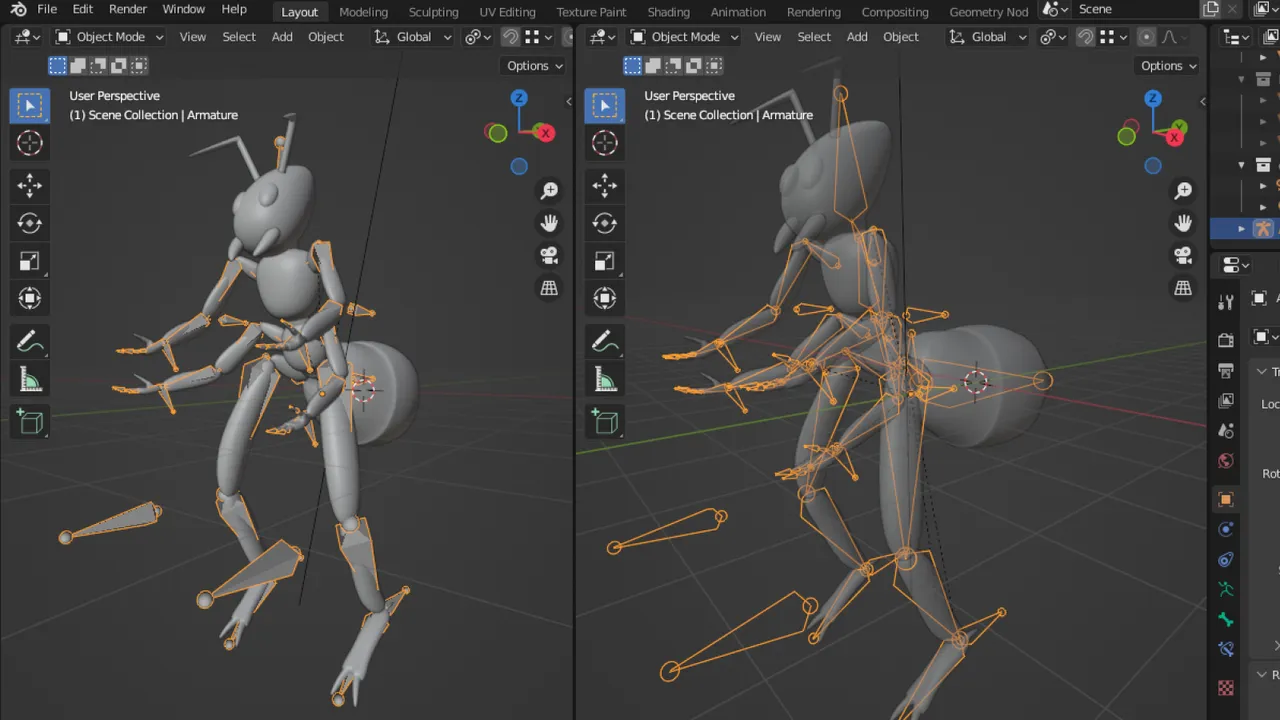Open the Armature Object Data properties tab
Image resolution: width=1280 pixels, height=720 pixels.
pyautogui.click(x=1226, y=590)
